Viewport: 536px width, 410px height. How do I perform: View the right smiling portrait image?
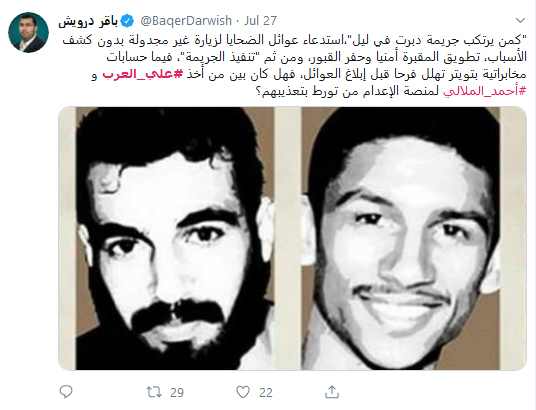tap(400, 238)
